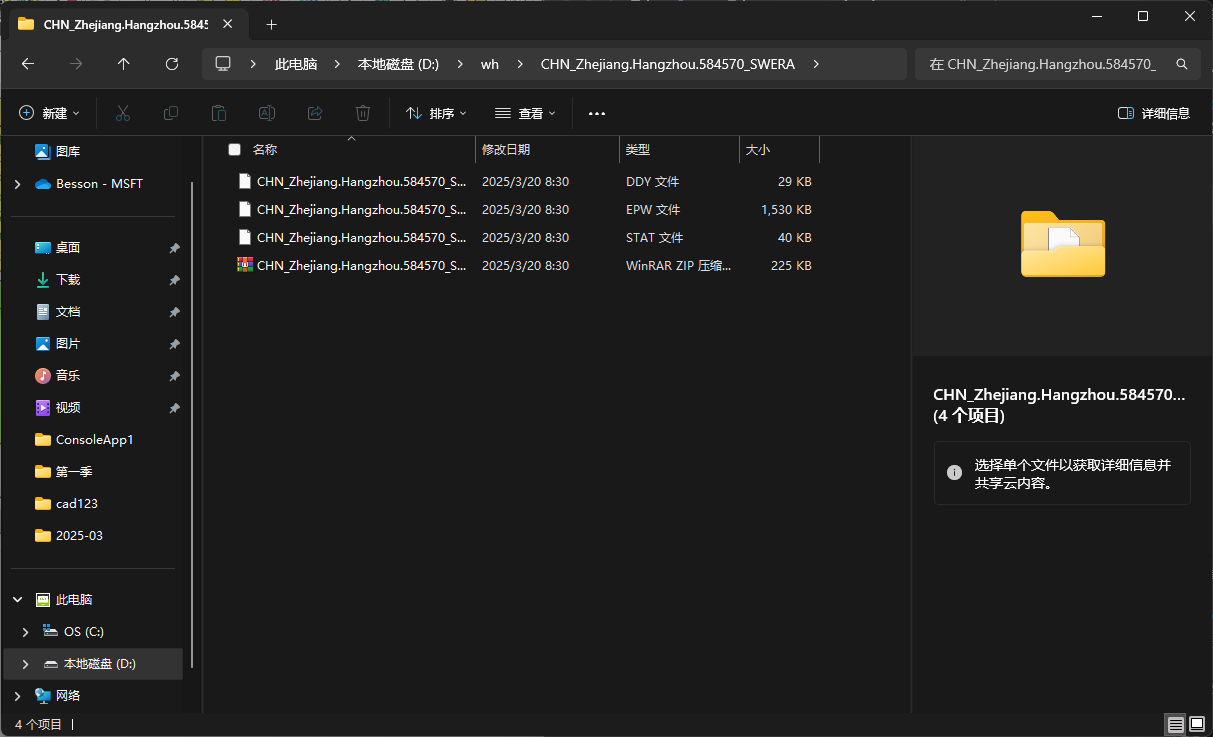Navigate to 此电脑 breadcrumb
Screen dimensions: 1213x737
click(296, 64)
